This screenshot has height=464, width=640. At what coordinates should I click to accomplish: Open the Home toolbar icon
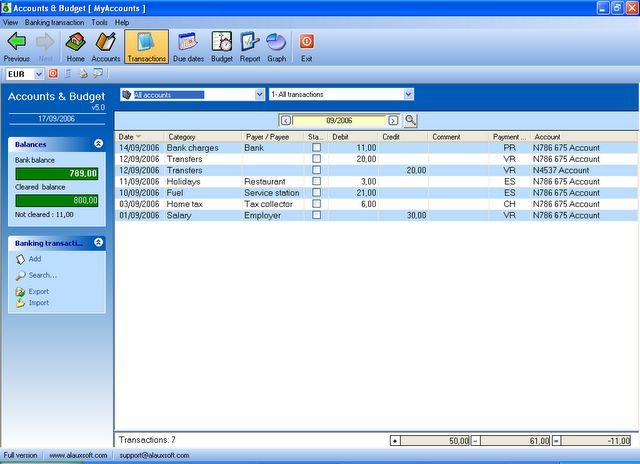[x=75, y=46]
